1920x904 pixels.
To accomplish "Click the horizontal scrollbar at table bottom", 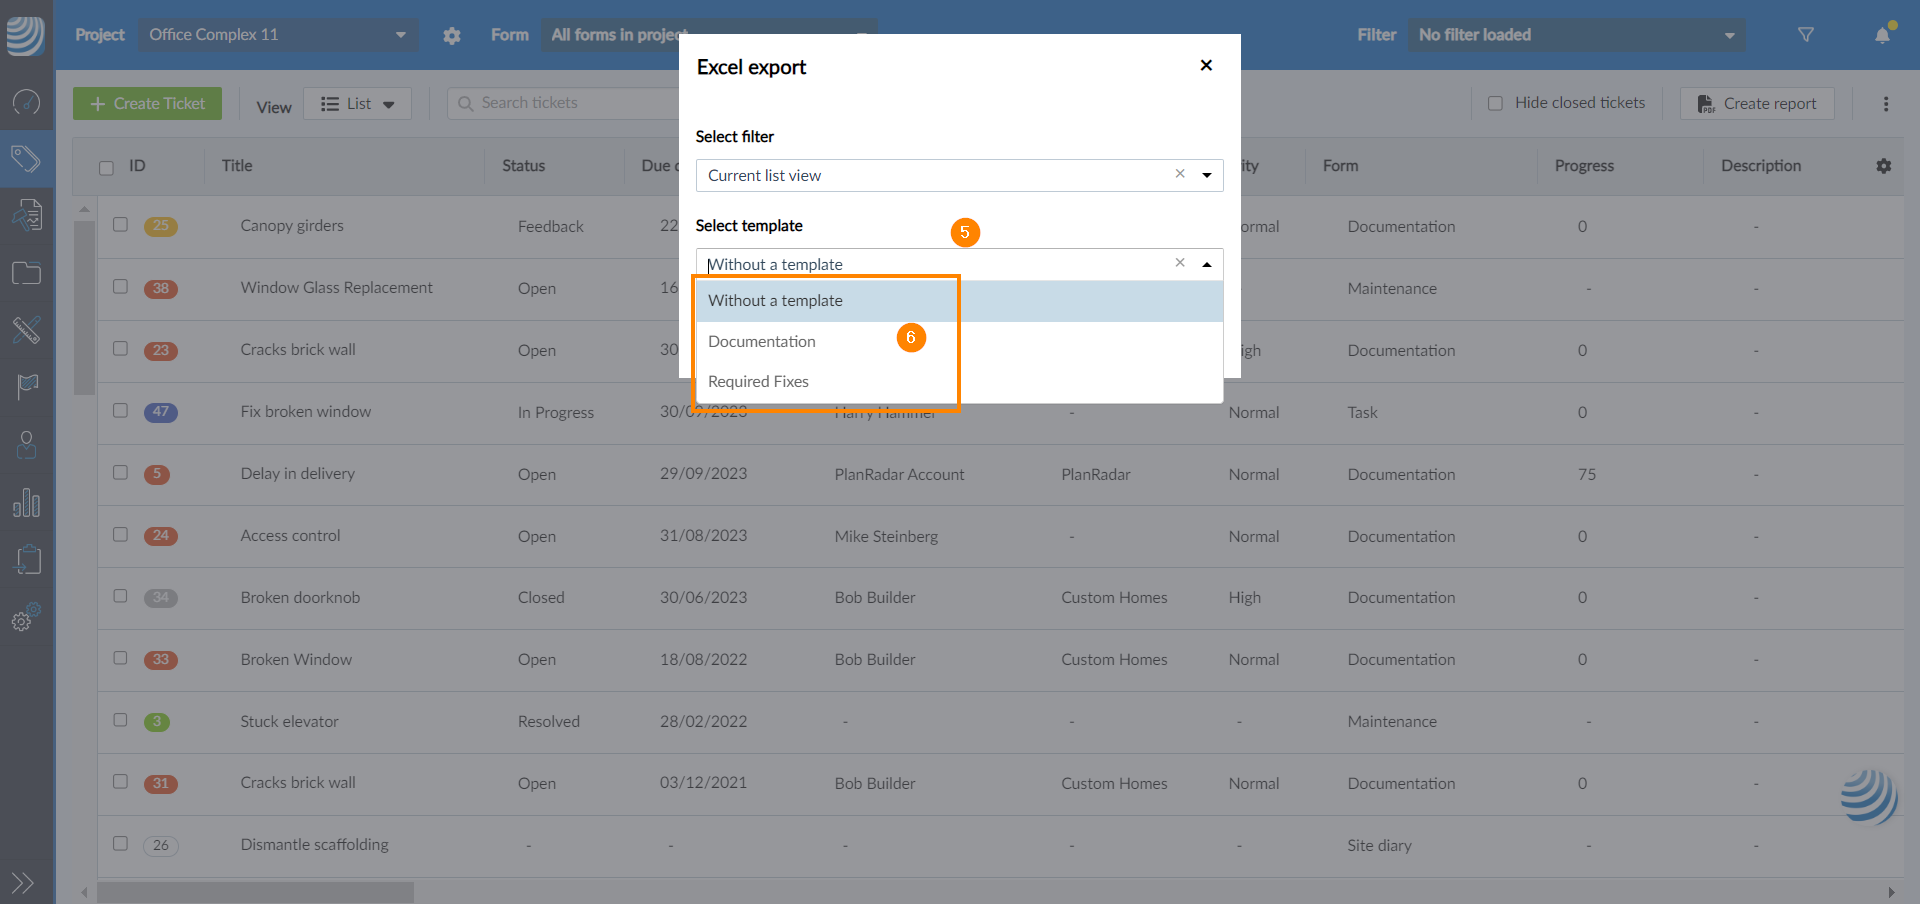I will [x=255, y=891].
